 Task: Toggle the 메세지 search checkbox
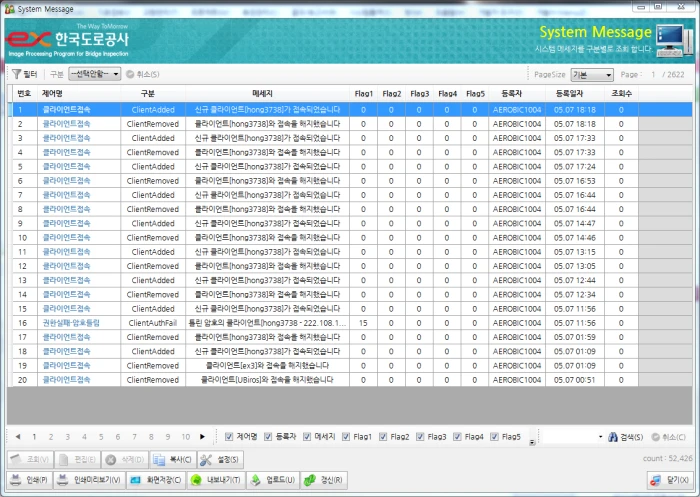tap(307, 437)
